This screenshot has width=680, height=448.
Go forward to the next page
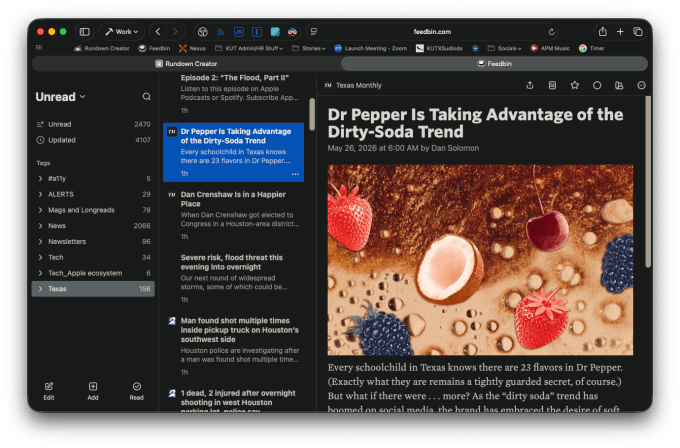(175, 32)
